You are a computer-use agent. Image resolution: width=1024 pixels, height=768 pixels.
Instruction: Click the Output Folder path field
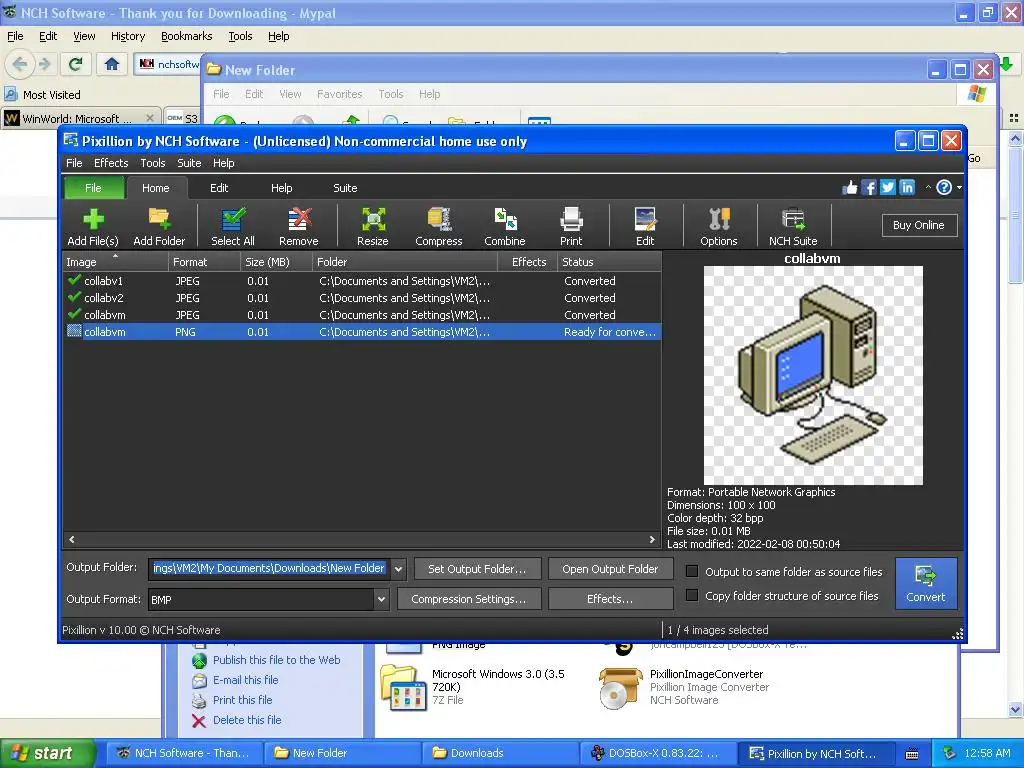(x=269, y=569)
